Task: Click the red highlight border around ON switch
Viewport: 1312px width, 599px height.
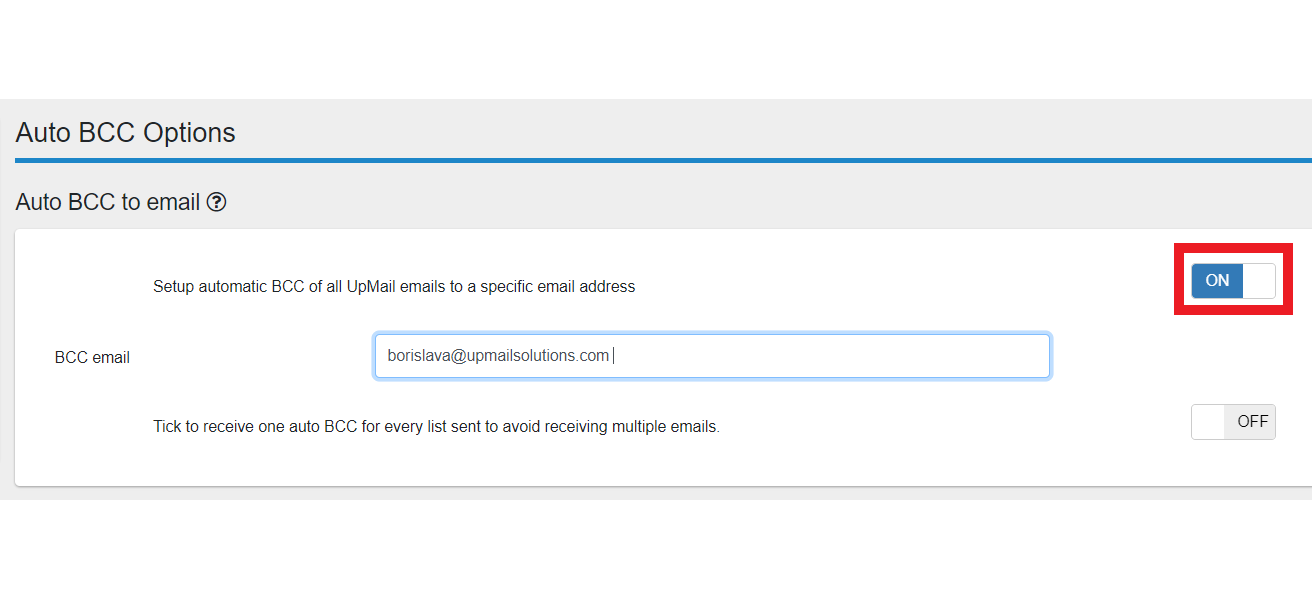Action: (1233, 247)
